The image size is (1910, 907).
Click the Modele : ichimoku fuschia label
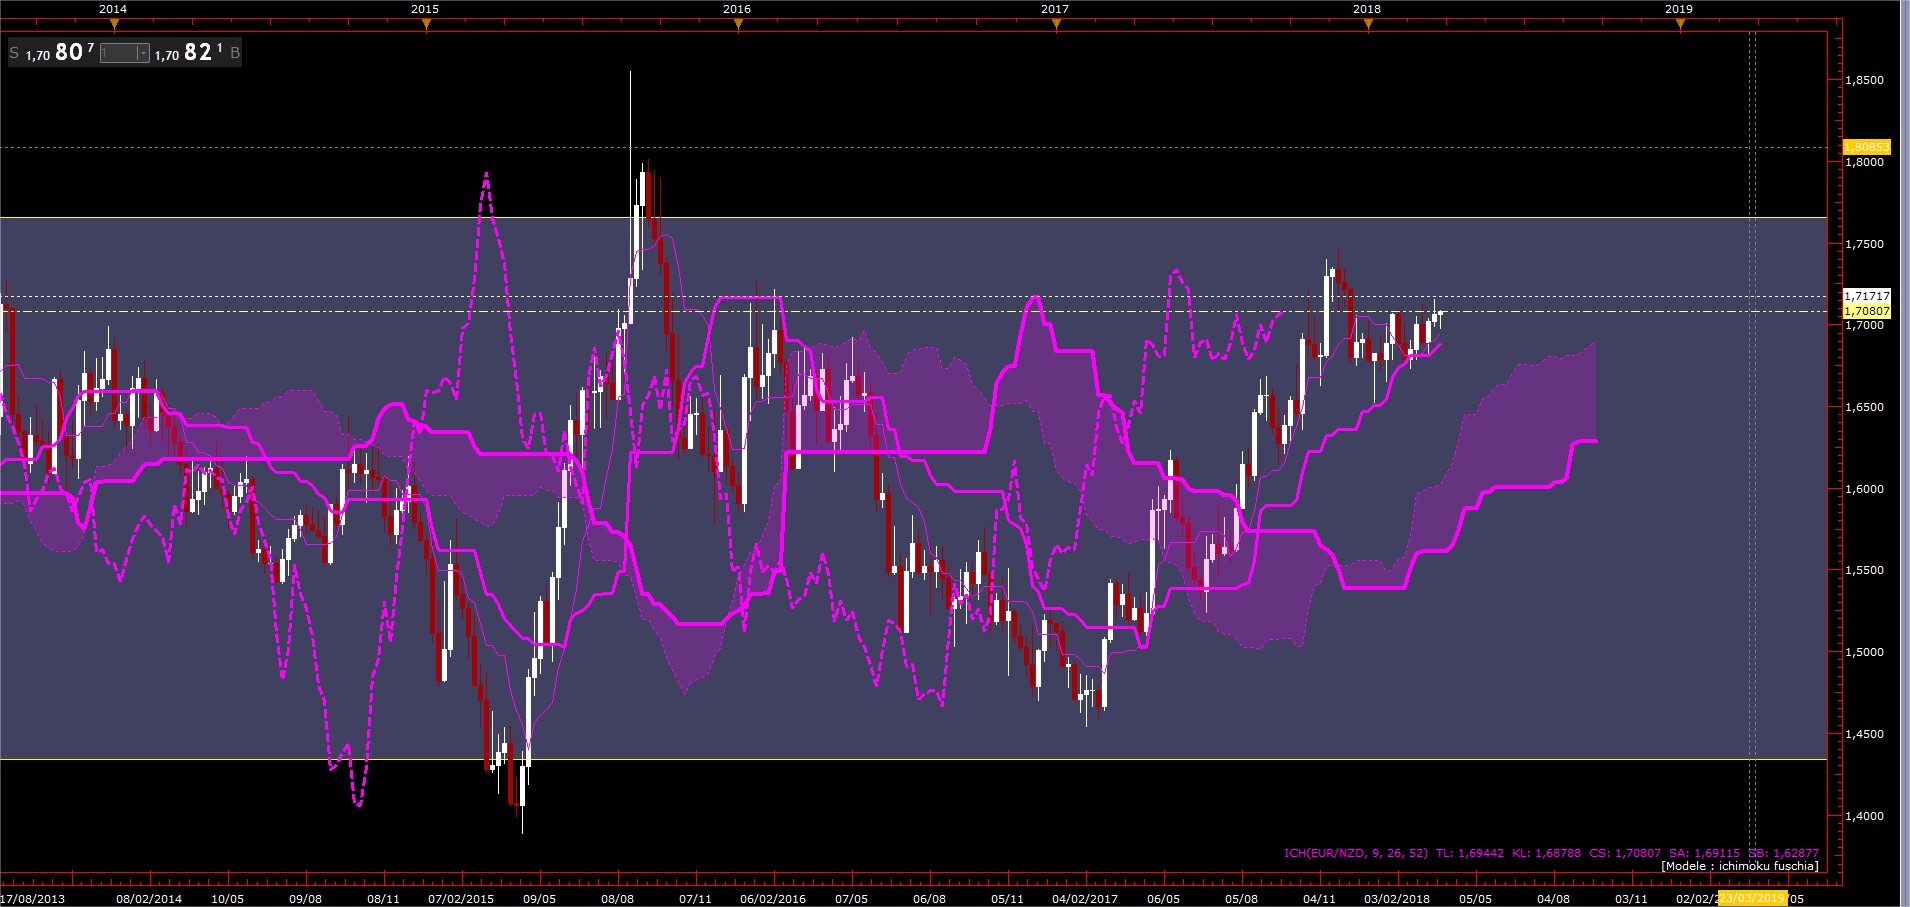1740,866
